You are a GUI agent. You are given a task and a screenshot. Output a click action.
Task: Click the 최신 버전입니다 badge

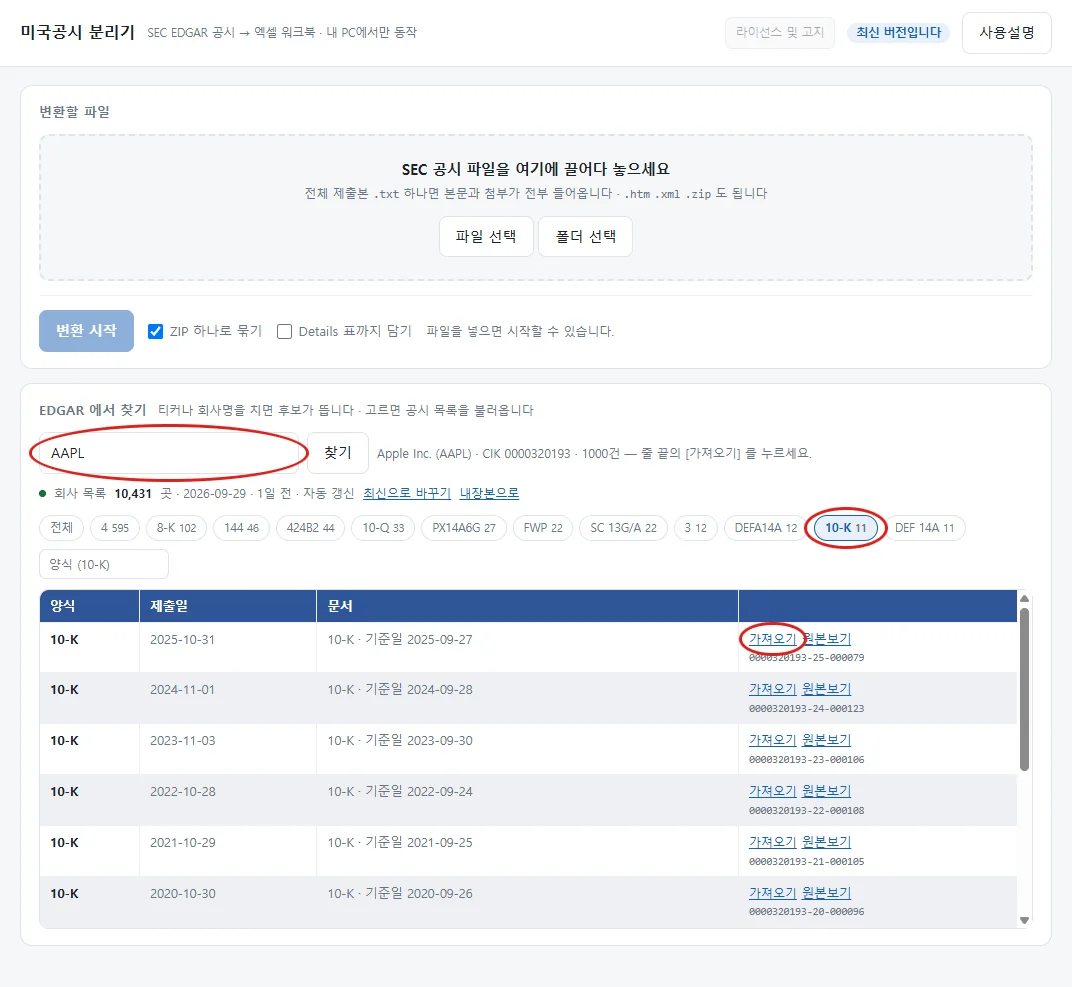pyautogui.click(x=898, y=33)
